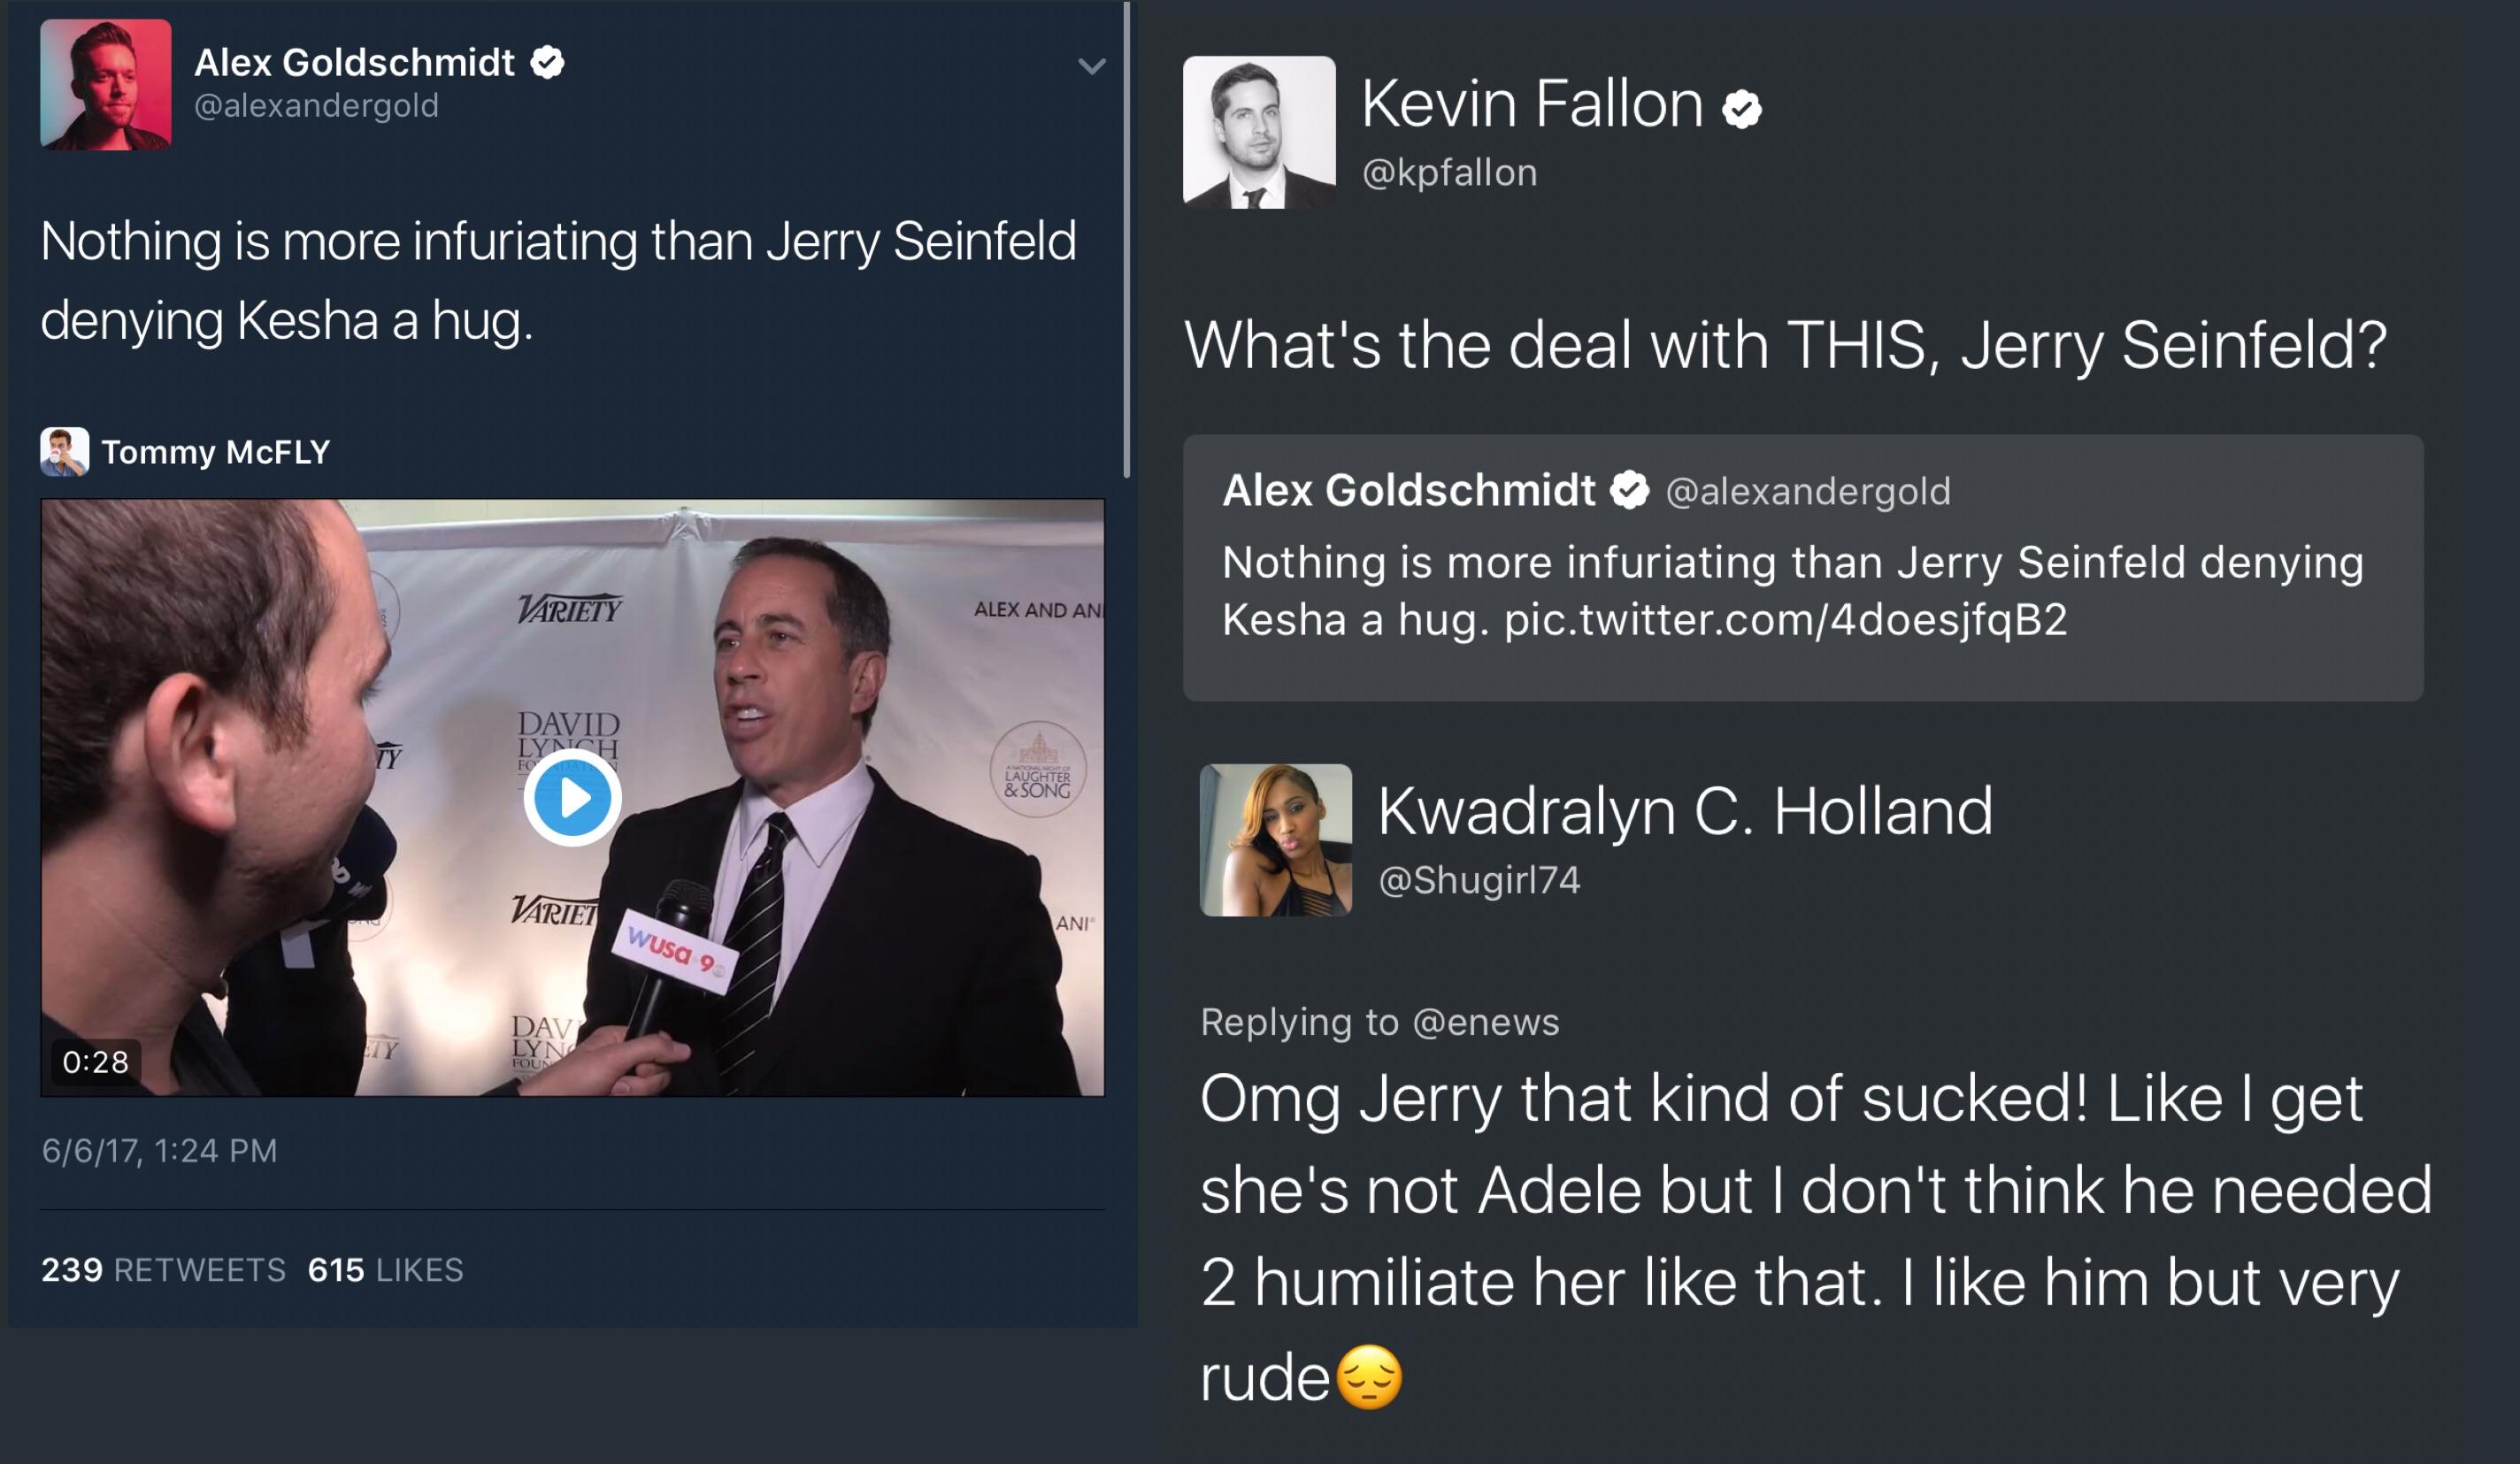2520x1464 pixels.
Task: Expand the tweet options chevron
Action: 1091,67
